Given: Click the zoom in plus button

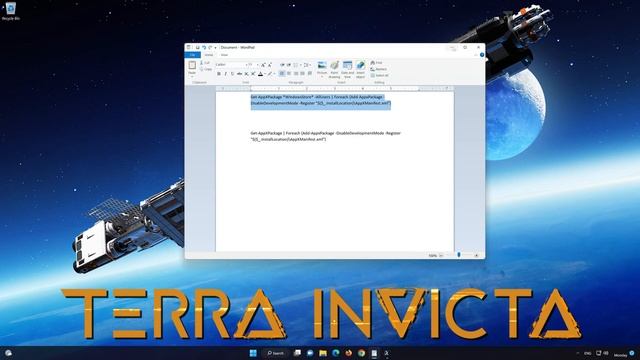Looking at the screenshot, I should [x=476, y=256].
